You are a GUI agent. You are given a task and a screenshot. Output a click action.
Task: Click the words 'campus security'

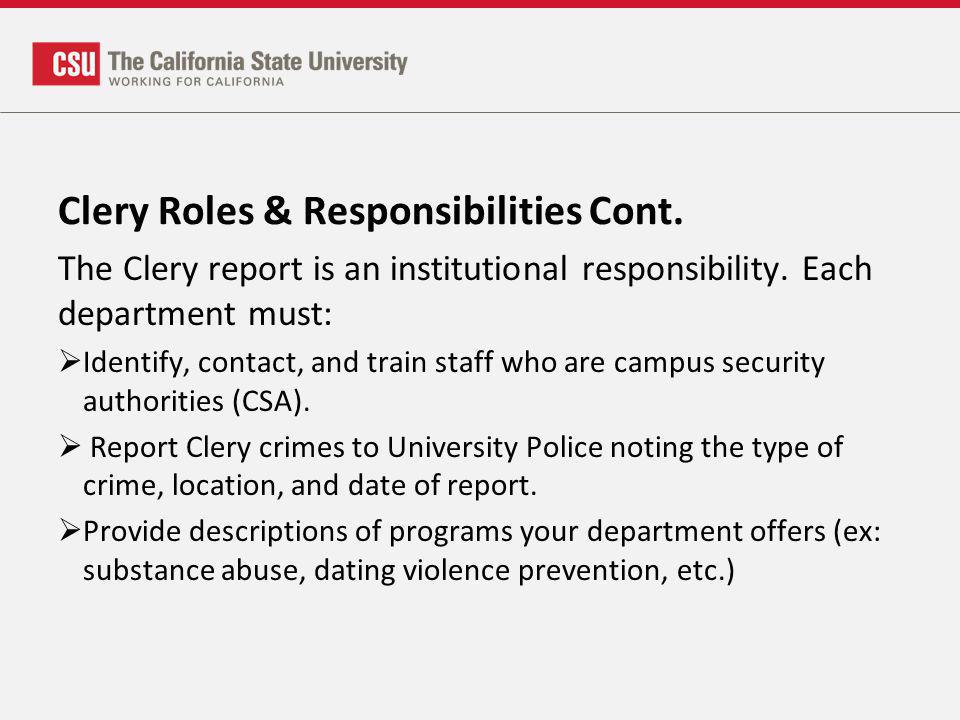[x=719, y=362]
